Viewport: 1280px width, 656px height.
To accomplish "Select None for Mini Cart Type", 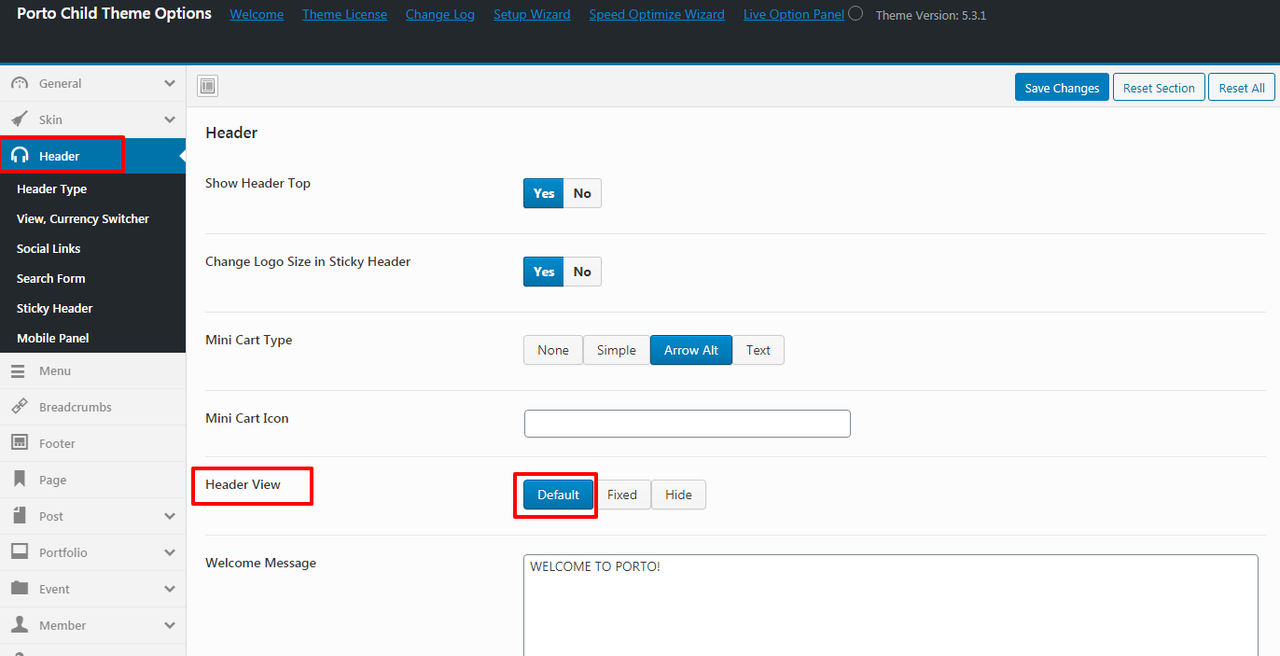I will (553, 350).
